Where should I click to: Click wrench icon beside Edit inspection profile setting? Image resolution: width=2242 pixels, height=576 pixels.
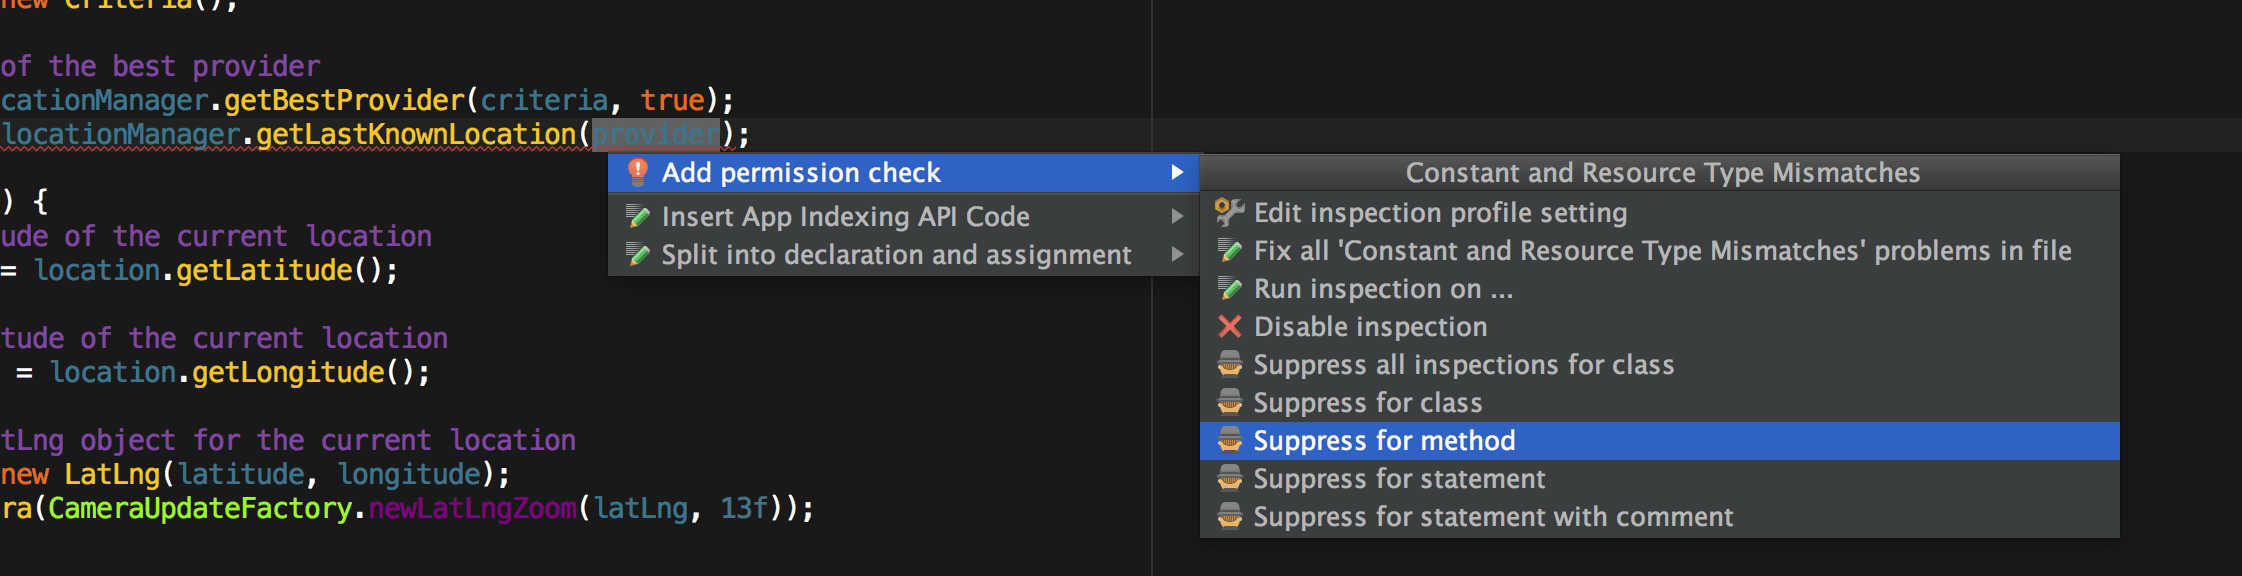(x=1230, y=212)
